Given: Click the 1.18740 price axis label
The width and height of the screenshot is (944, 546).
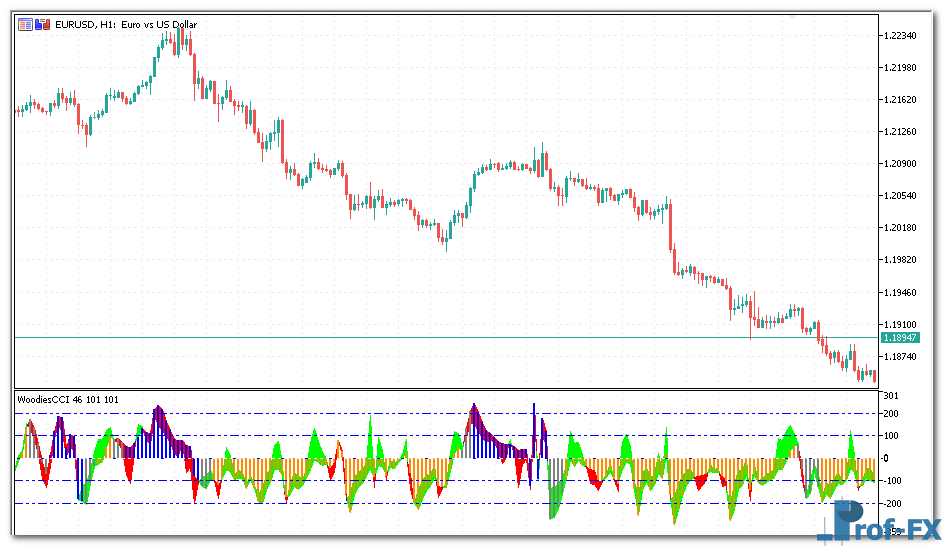Looking at the screenshot, I should coord(902,356).
